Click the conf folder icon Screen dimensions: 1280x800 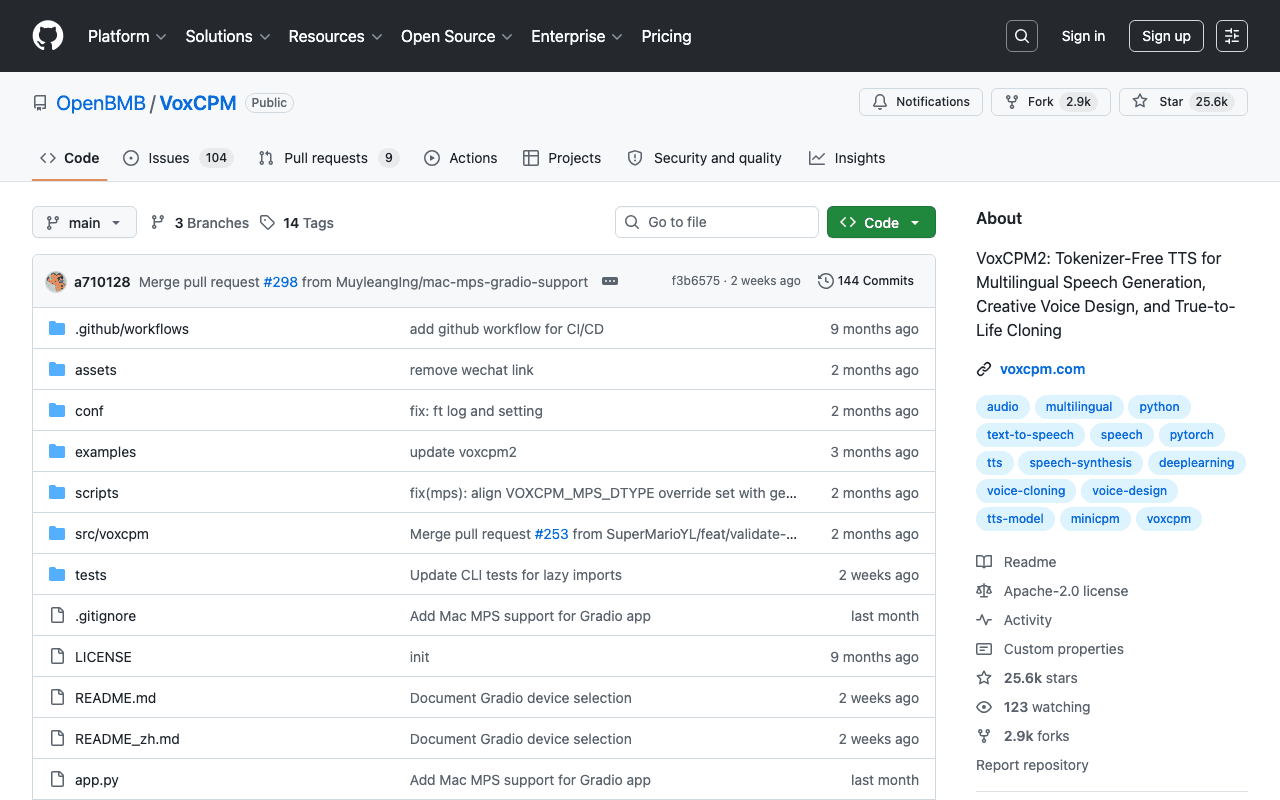[57, 411]
